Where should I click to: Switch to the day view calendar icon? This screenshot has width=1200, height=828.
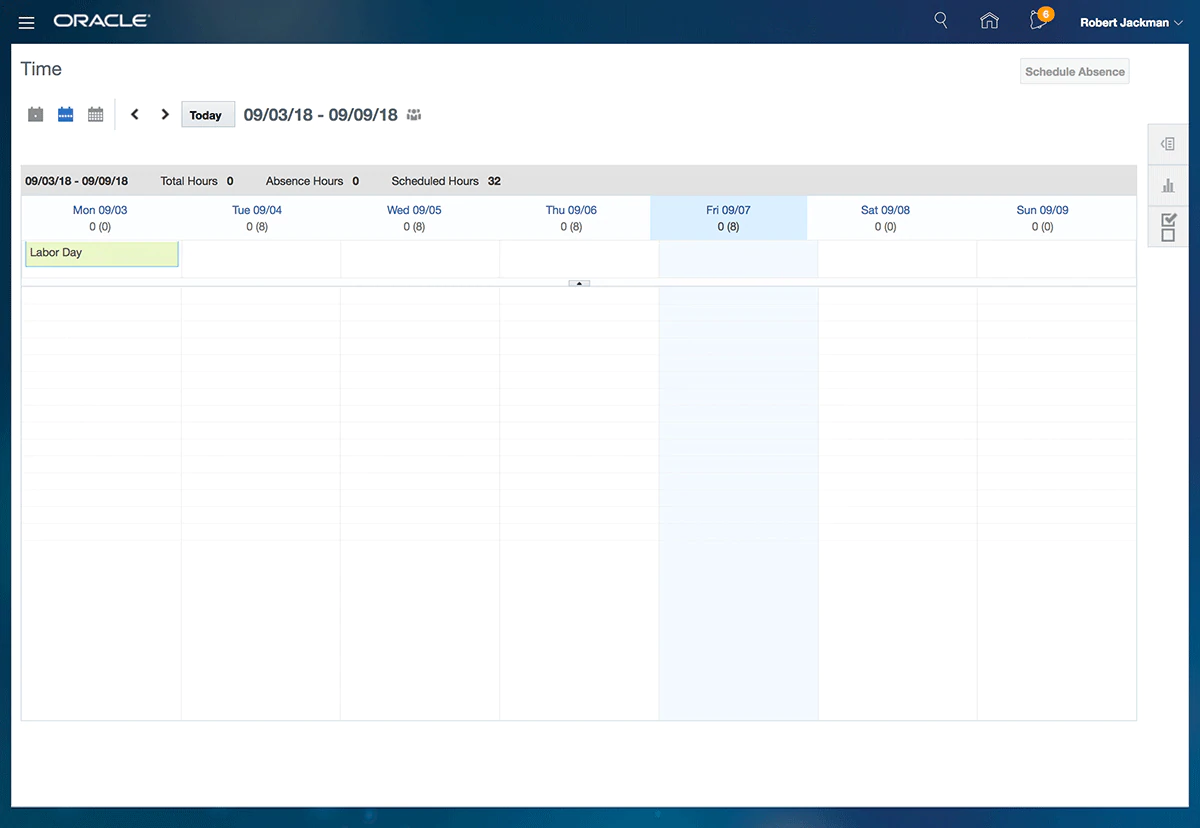(x=36, y=115)
